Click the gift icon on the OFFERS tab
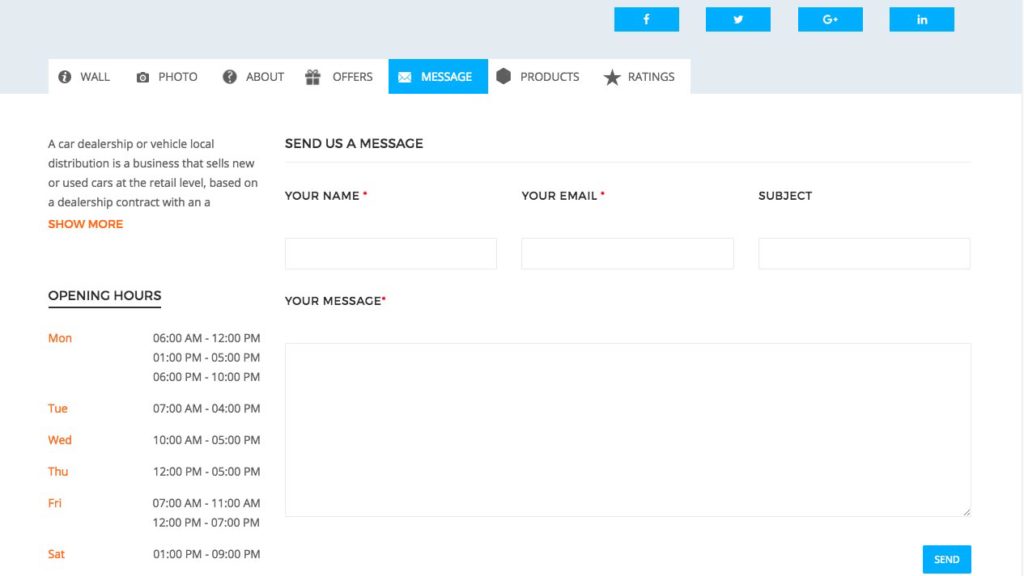 click(315, 76)
